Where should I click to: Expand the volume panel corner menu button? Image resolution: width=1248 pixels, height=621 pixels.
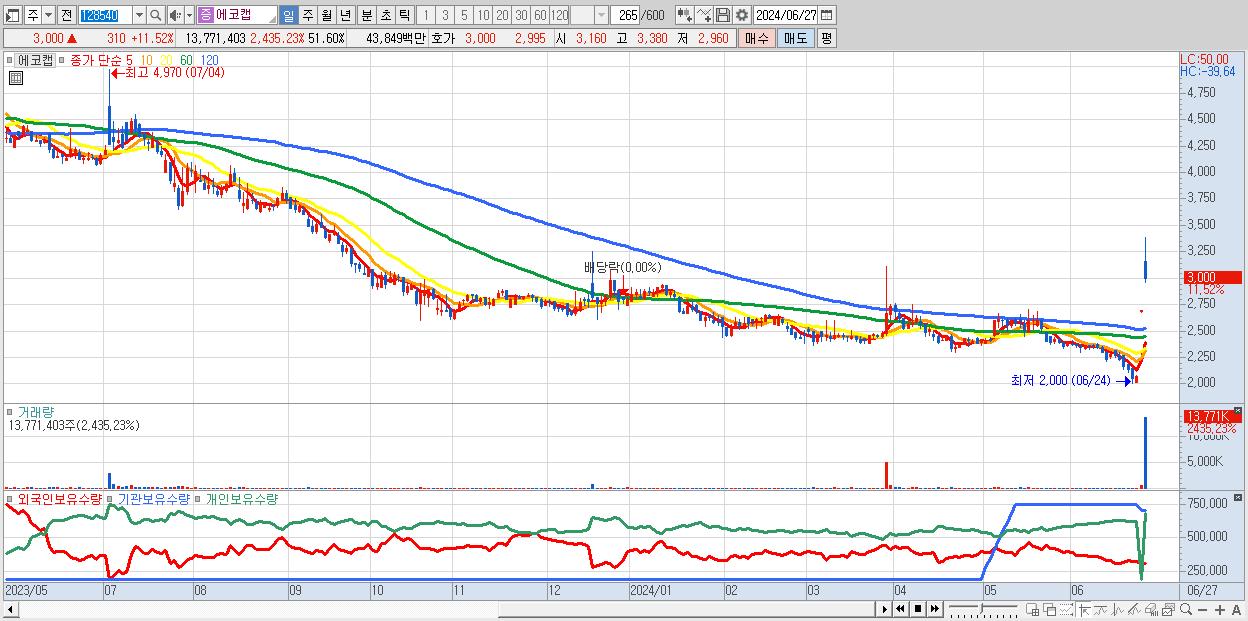[1239, 410]
